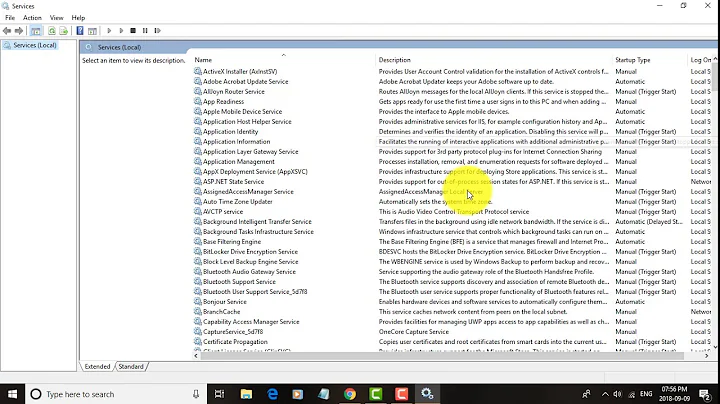Click the horizontal scrollbar right arrow
Screen dimensions: 720x404
coord(707,356)
